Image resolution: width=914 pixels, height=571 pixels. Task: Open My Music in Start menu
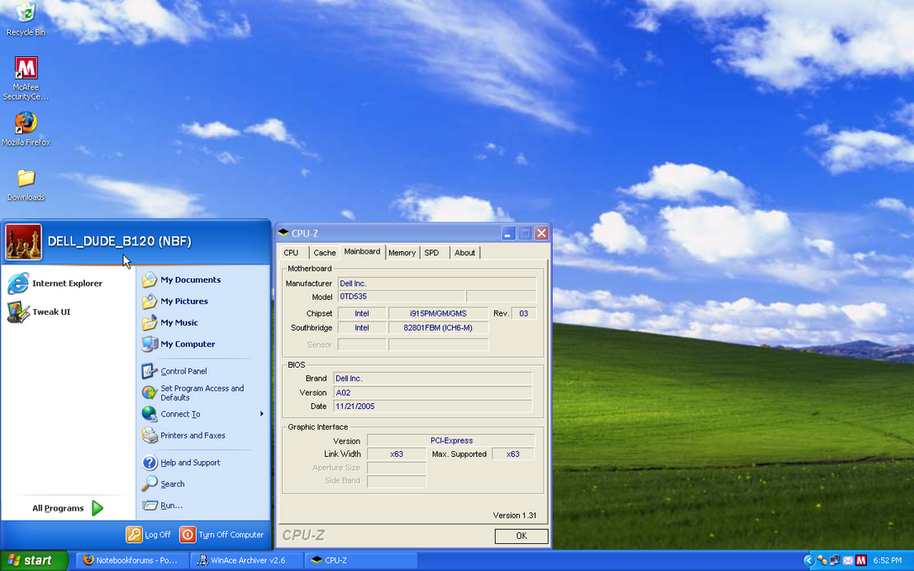pos(170,323)
